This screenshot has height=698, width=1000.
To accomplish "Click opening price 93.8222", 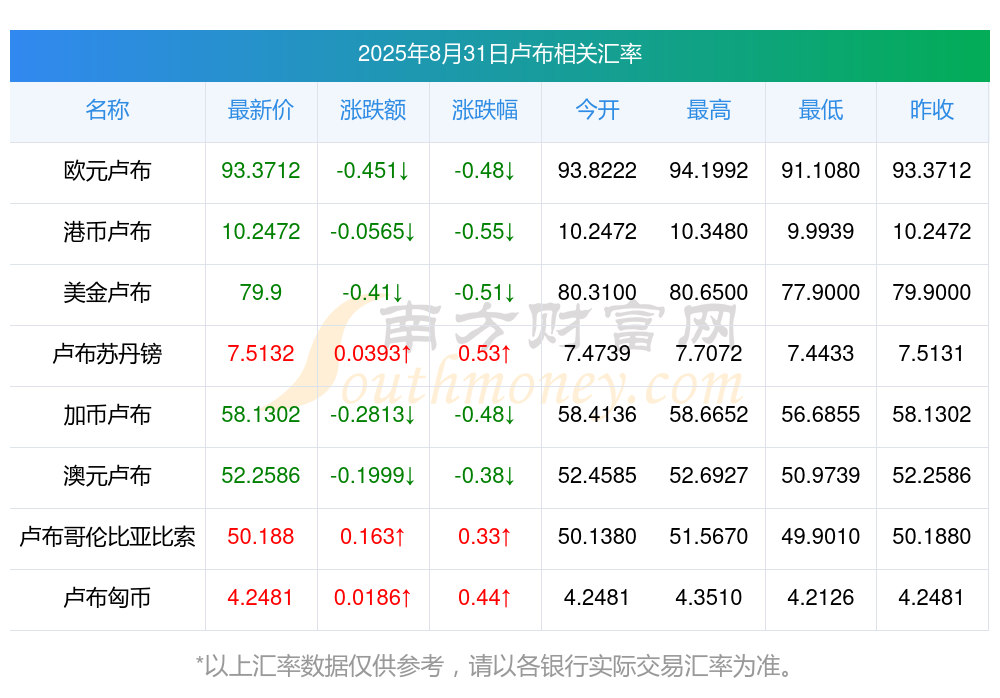I will 597,170.
